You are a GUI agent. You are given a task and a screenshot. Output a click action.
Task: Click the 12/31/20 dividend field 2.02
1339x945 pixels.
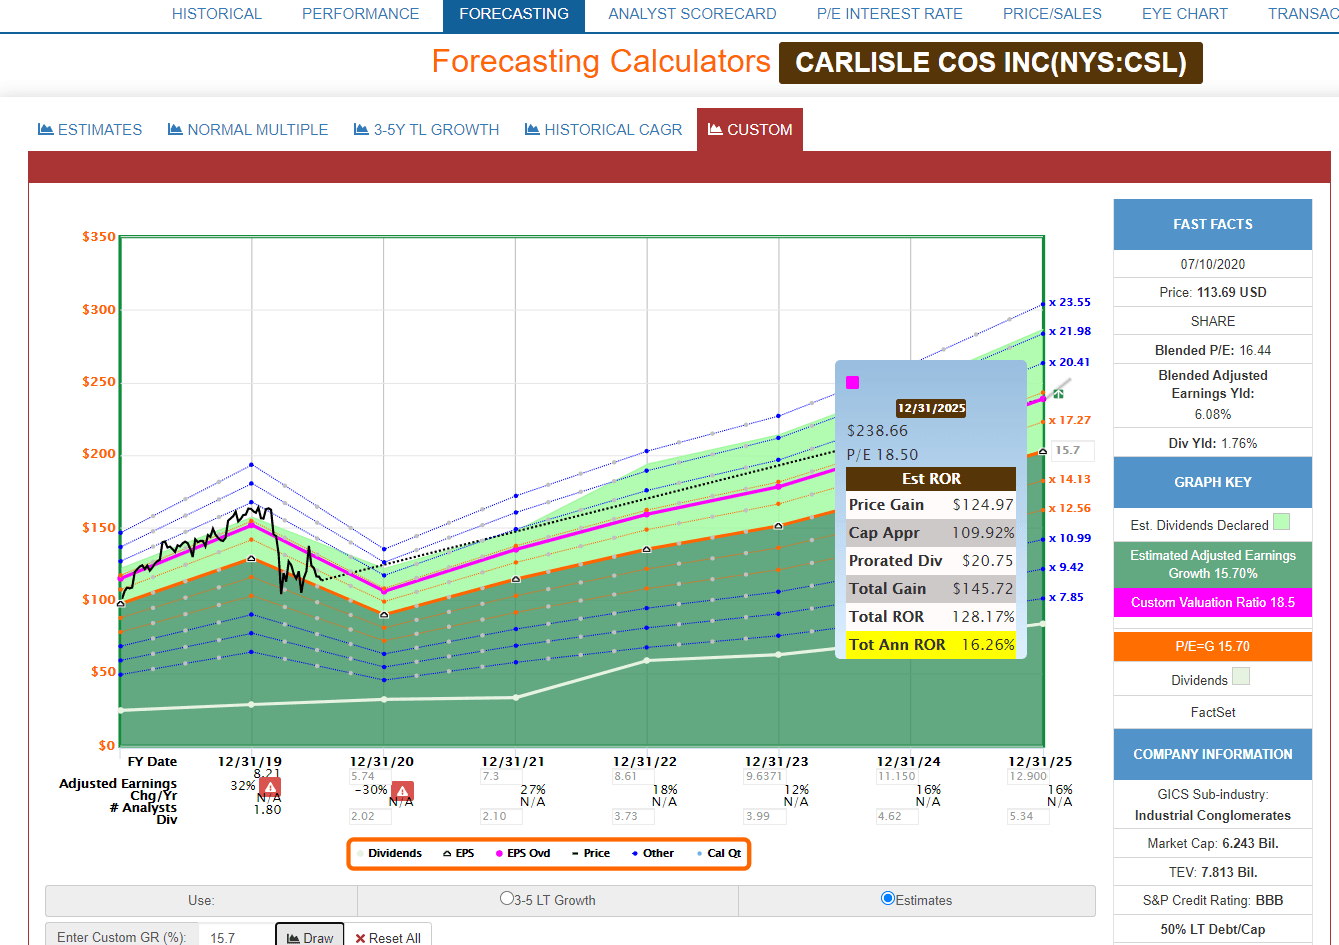pyautogui.click(x=369, y=816)
